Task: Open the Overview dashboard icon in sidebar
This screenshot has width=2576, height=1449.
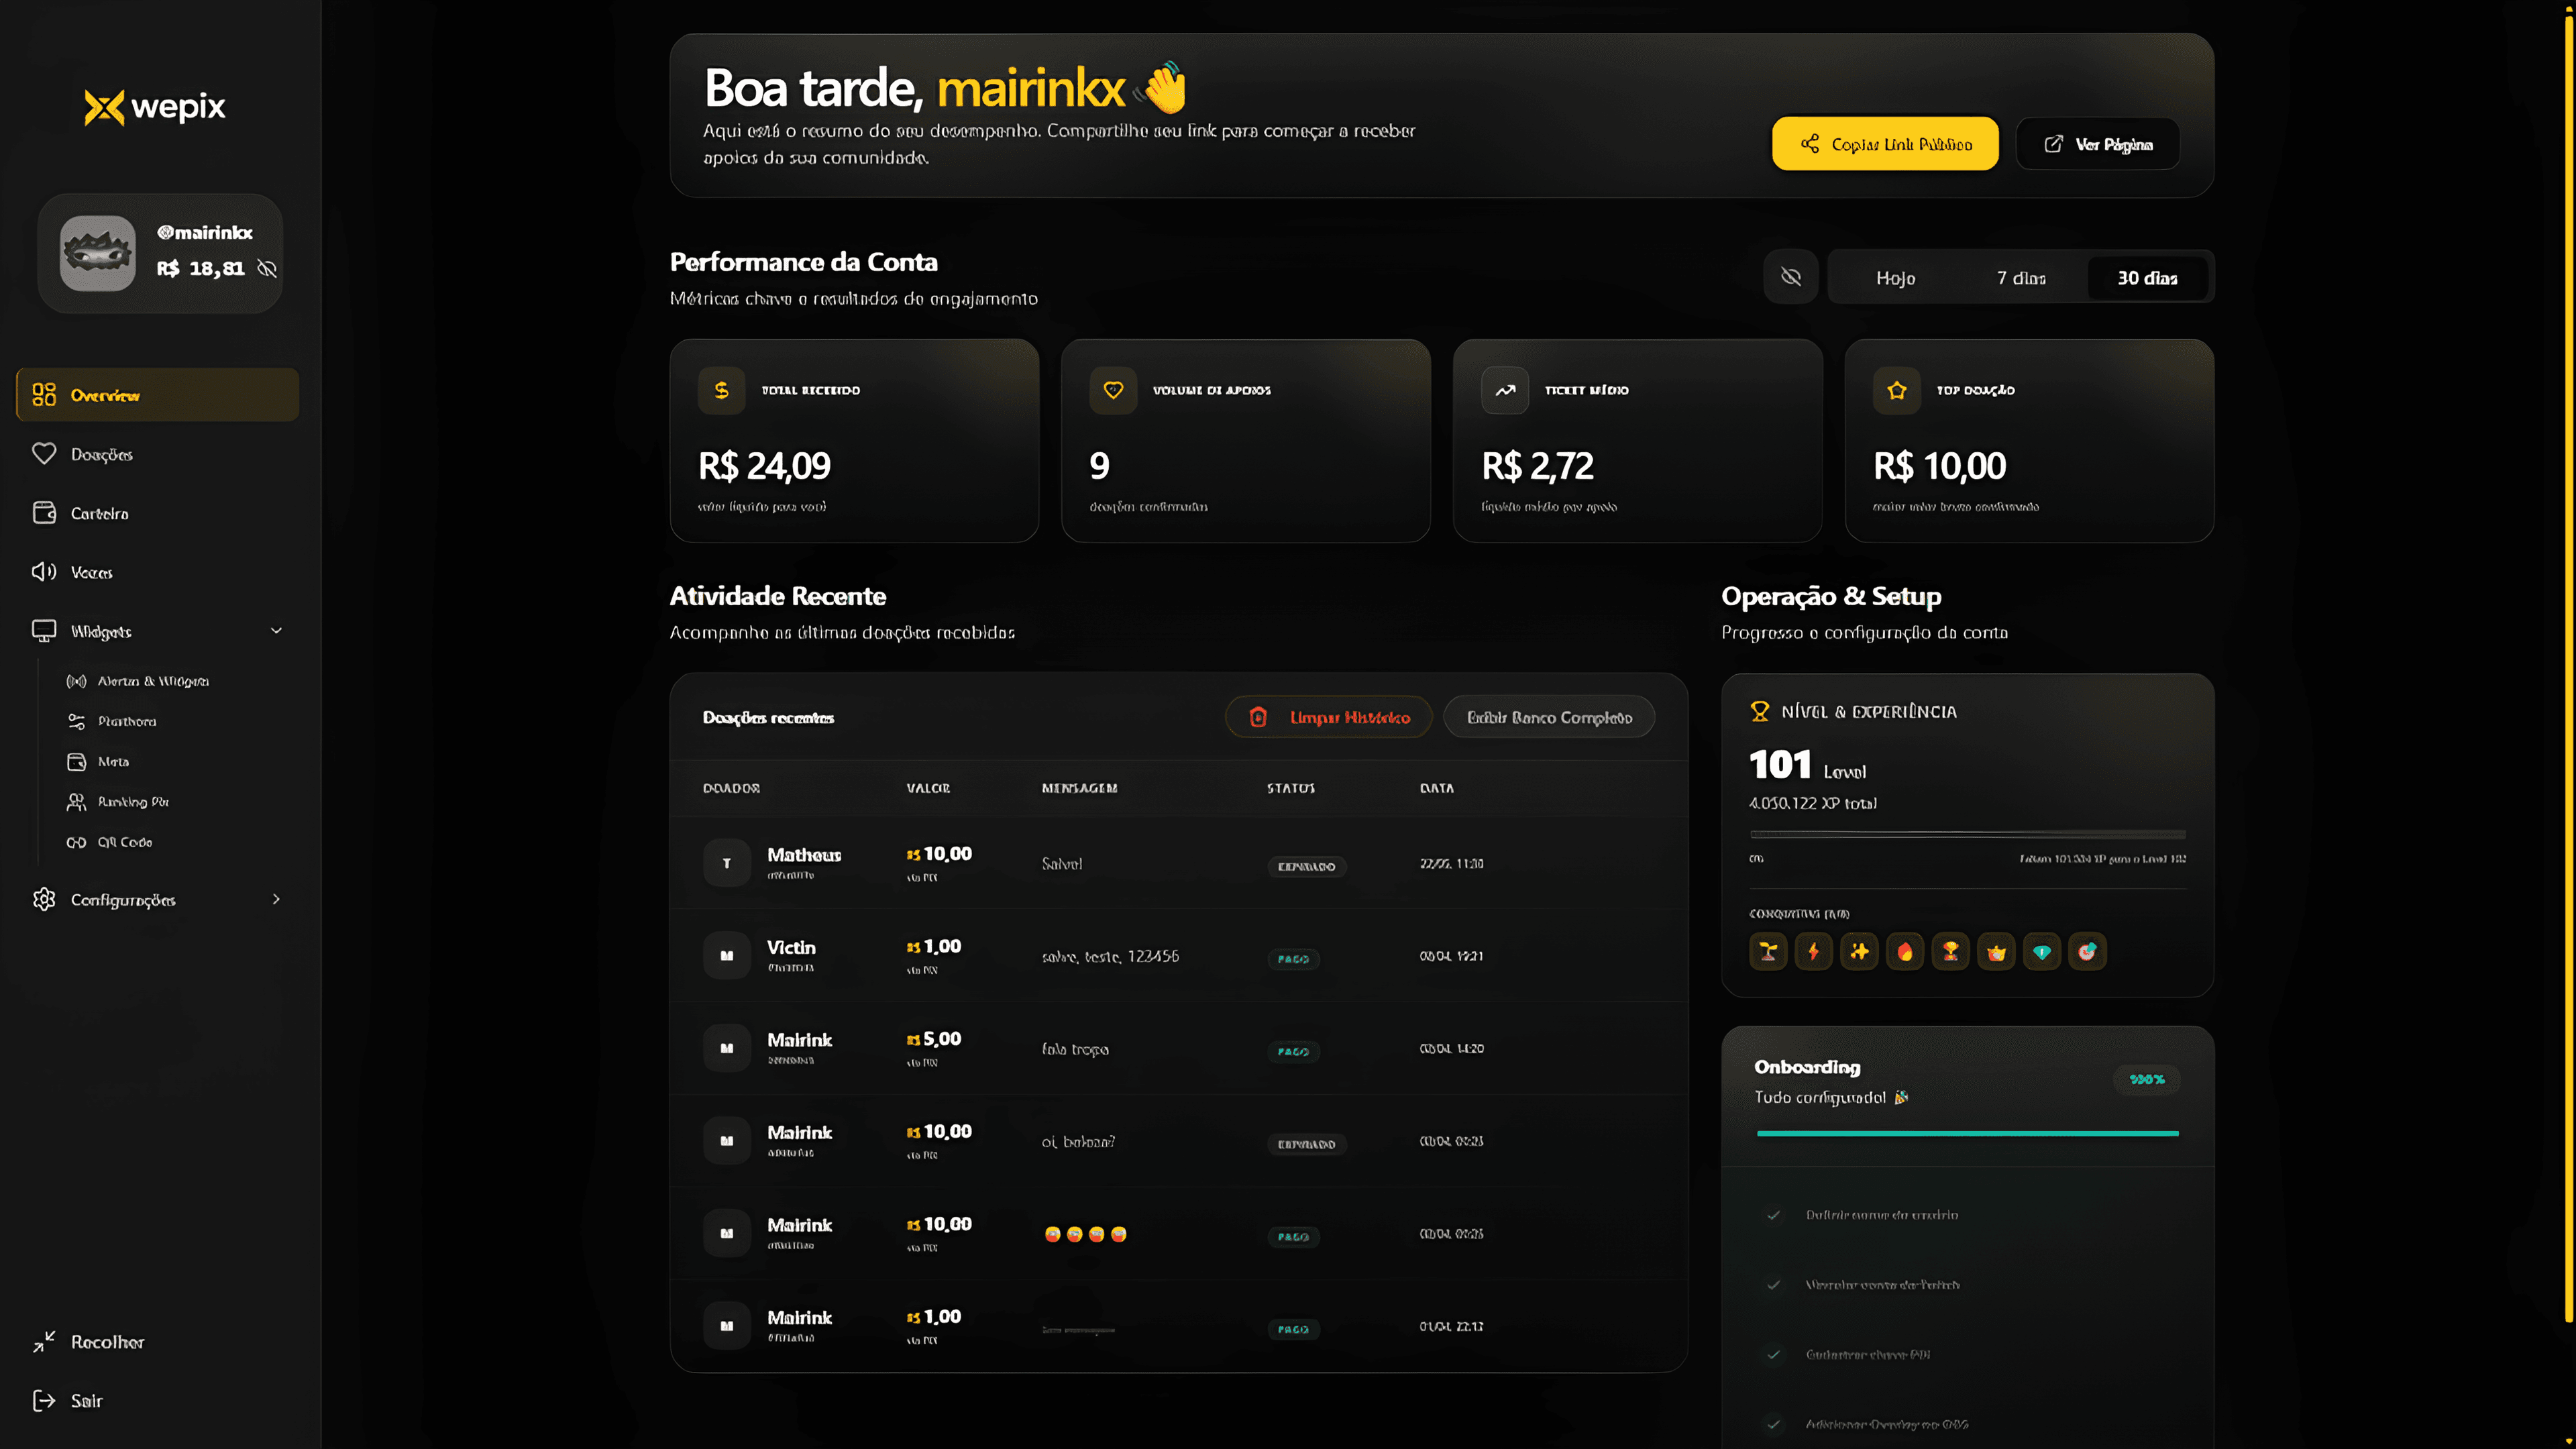Action: (x=44, y=395)
